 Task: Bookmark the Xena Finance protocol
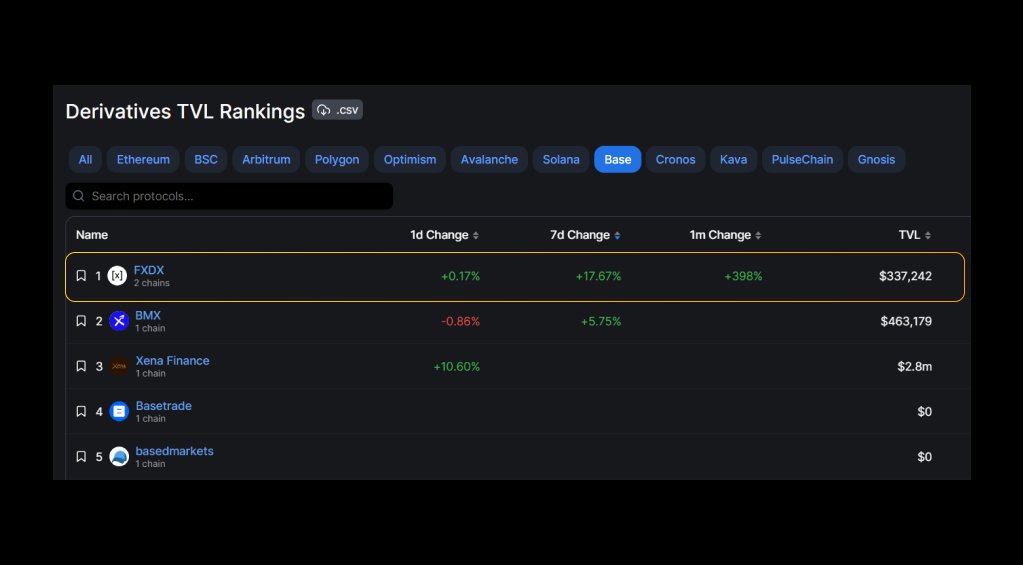81,366
